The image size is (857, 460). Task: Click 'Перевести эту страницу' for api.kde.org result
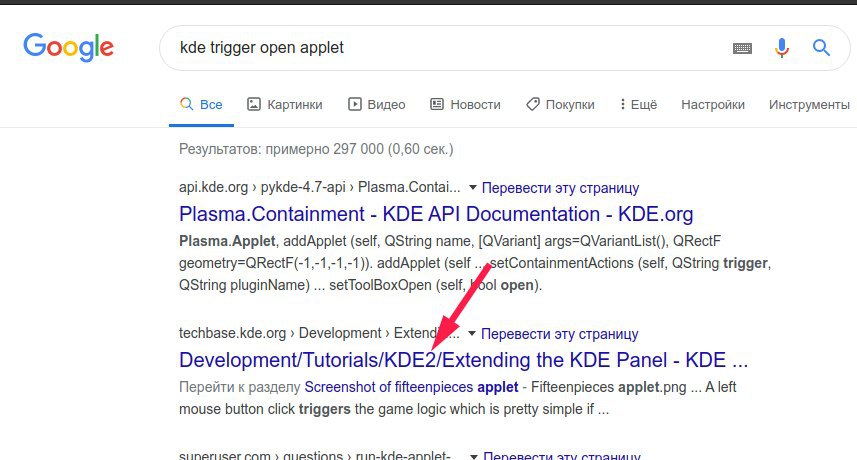(x=560, y=188)
